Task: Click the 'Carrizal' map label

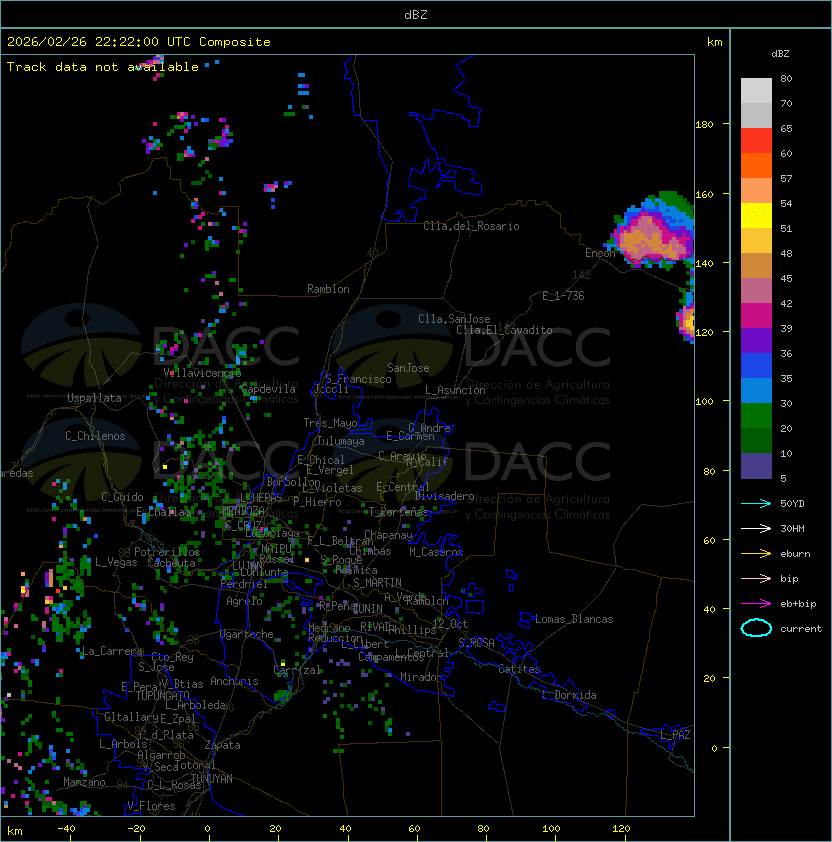Action: [x=297, y=670]
